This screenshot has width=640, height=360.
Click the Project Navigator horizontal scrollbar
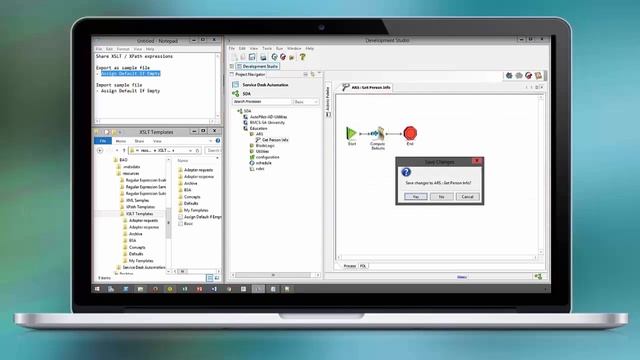click(276, 275)
